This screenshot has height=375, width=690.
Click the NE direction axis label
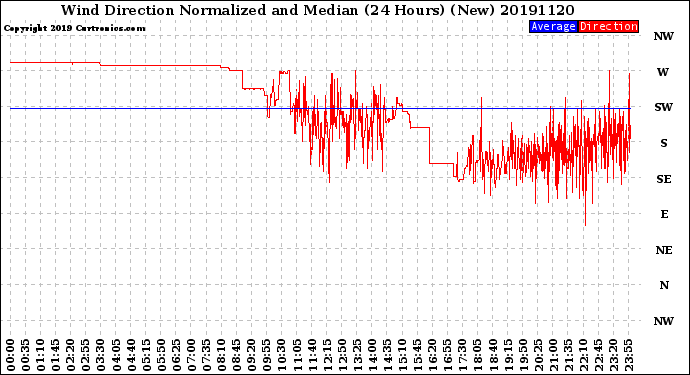pos(664,250)
